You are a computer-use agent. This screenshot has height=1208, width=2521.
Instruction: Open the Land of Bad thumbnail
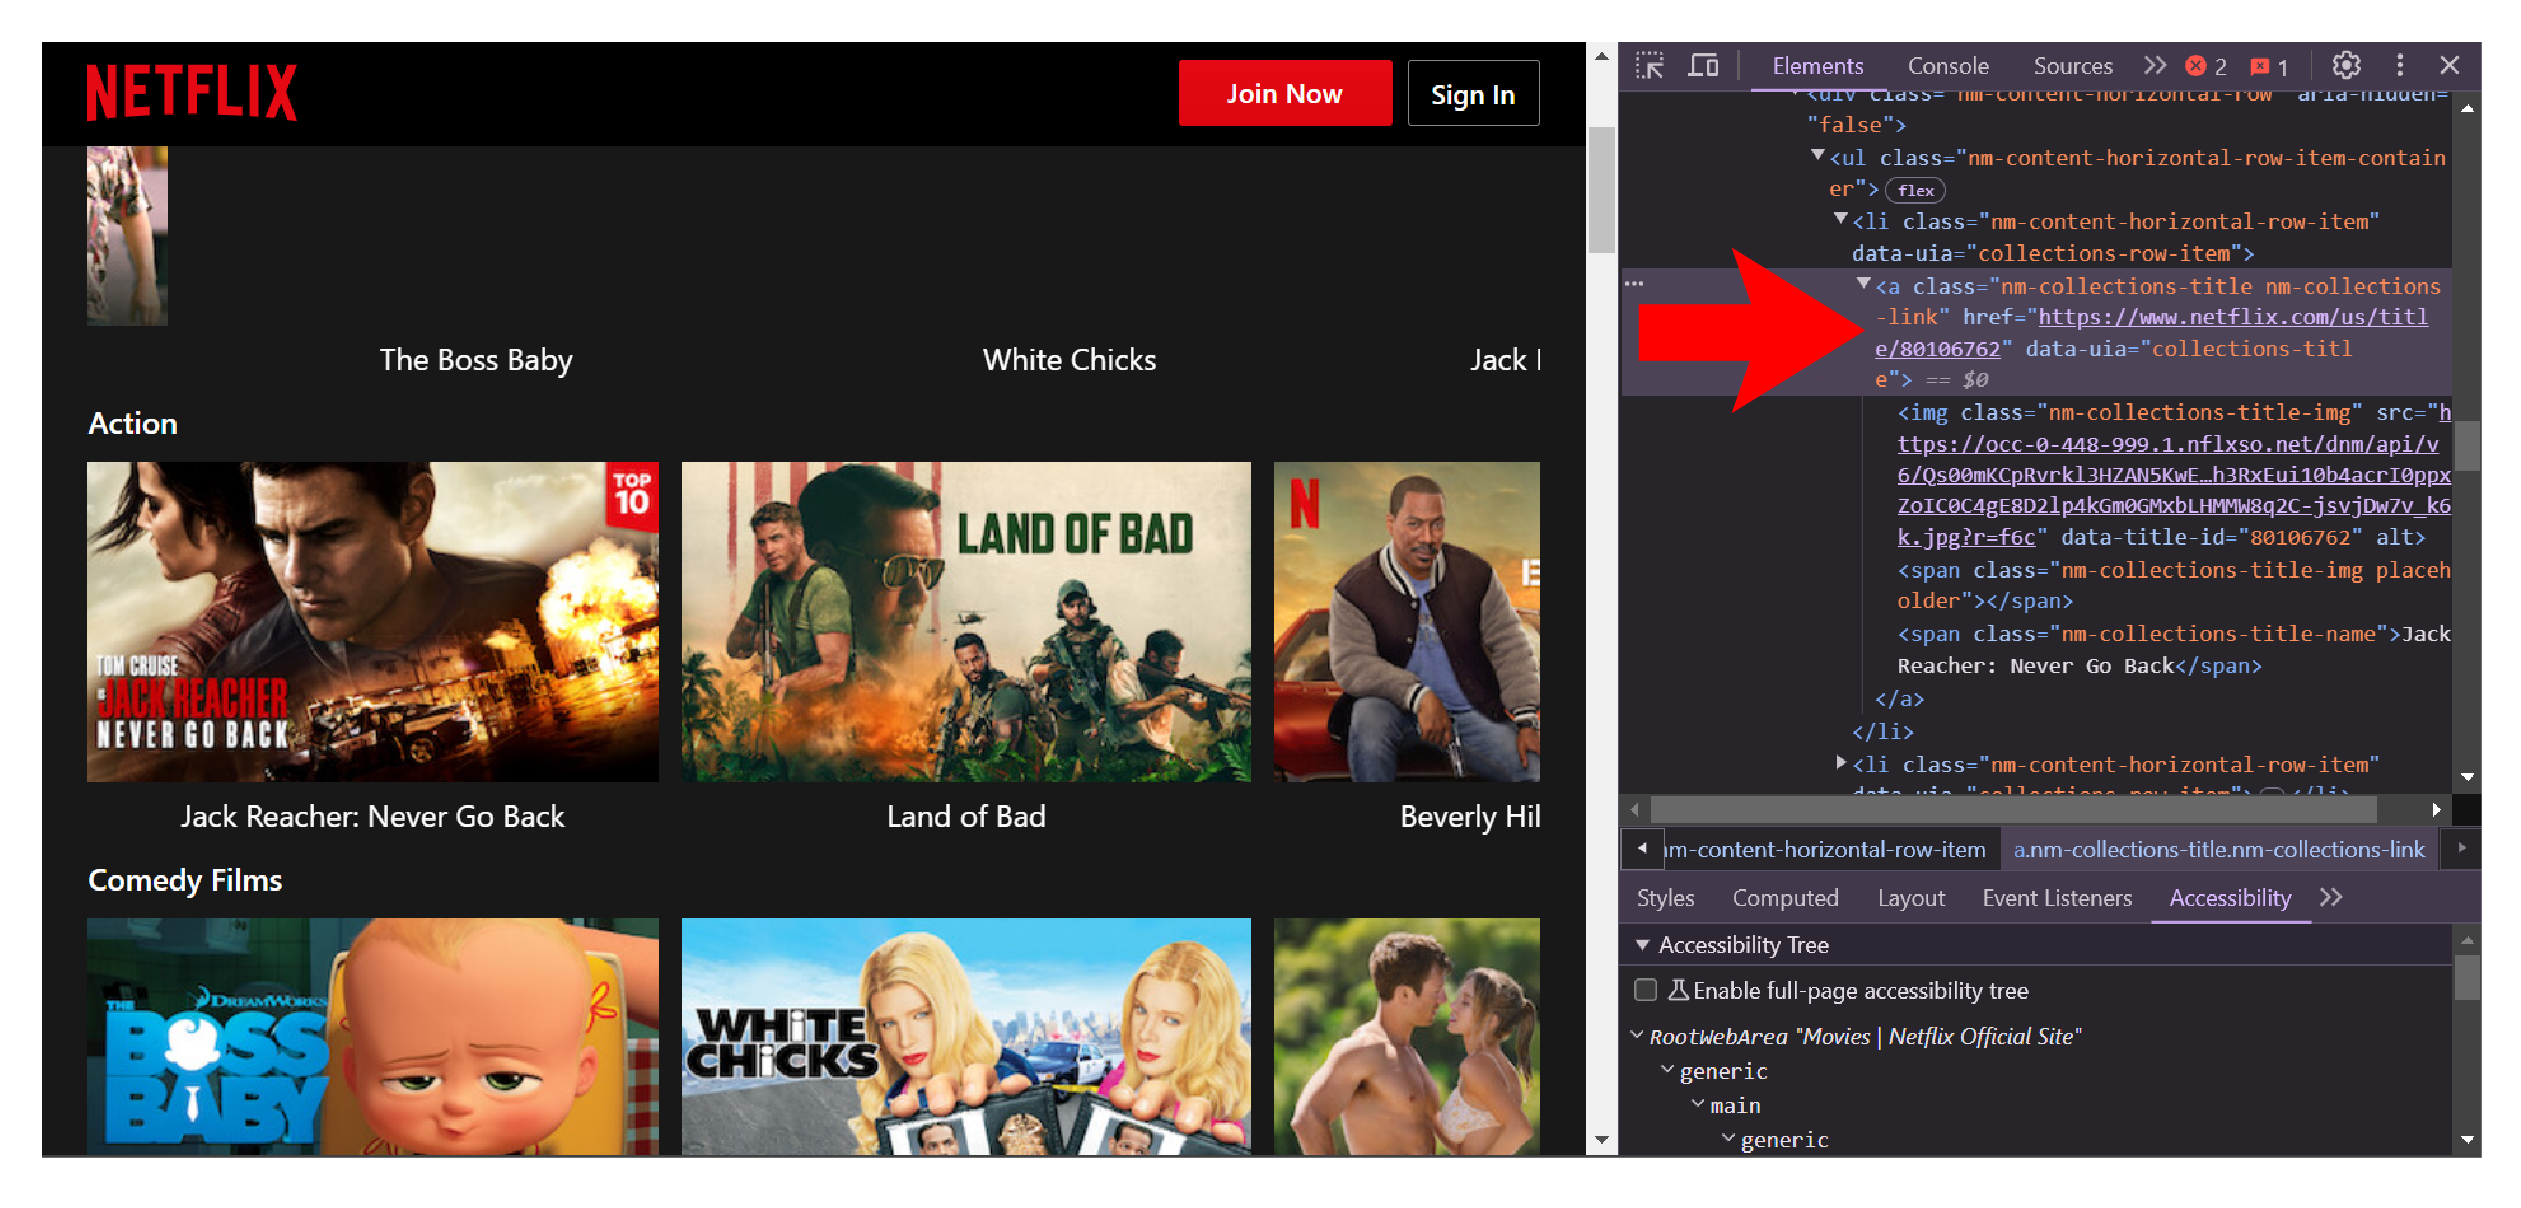click(966, 621)
